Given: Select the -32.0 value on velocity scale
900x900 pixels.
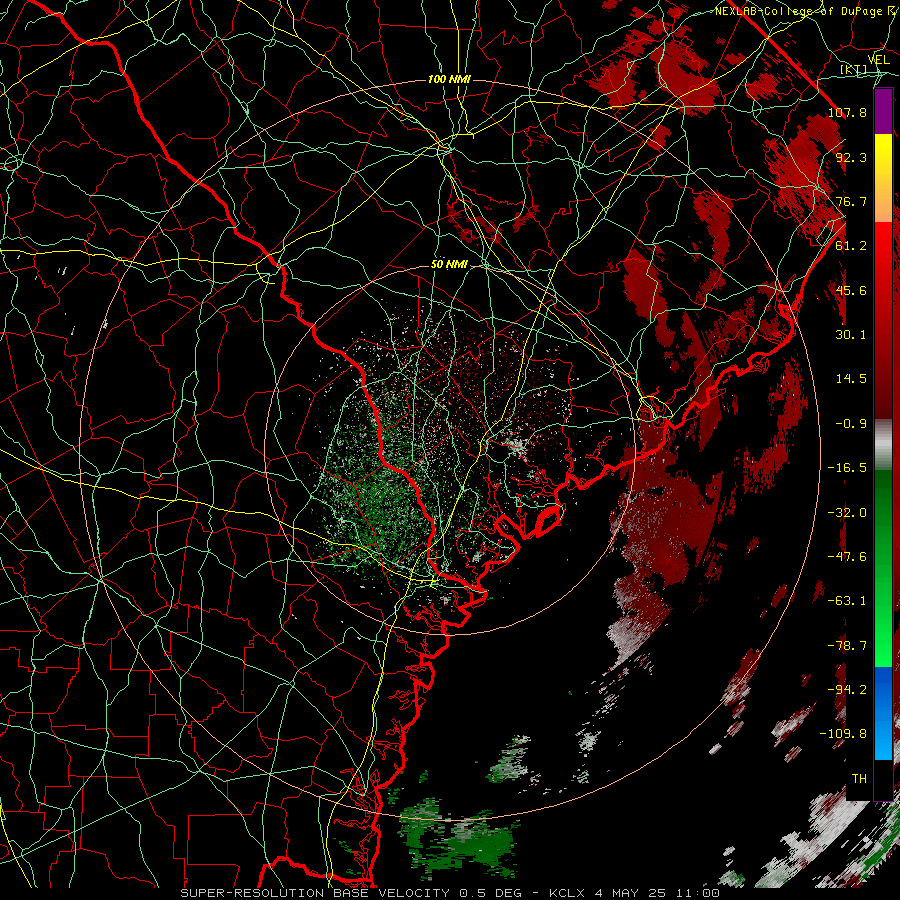Looking at the screenshot, I should 847,513.
